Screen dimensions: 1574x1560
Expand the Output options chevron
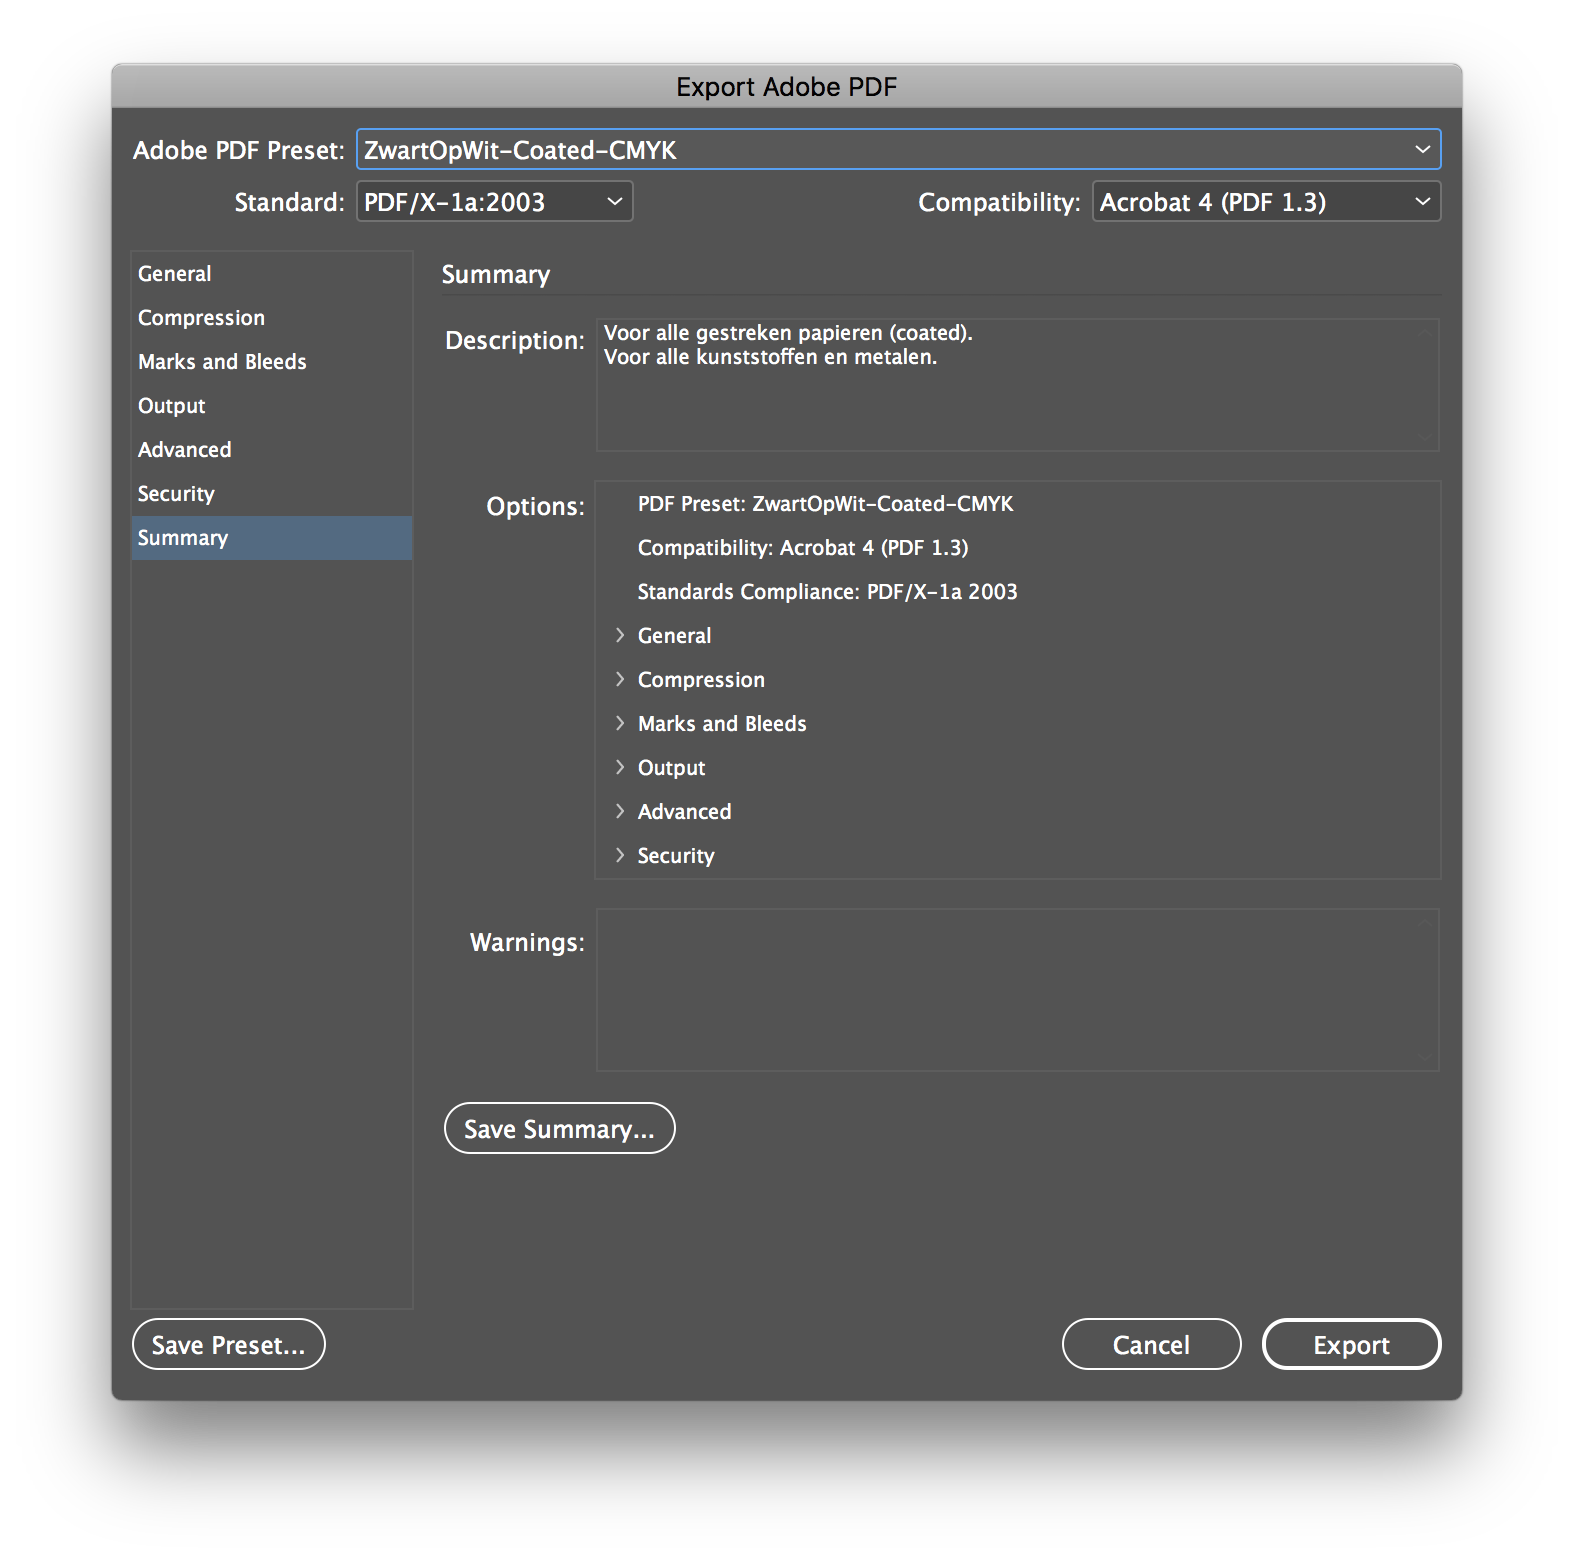(620, 768)
